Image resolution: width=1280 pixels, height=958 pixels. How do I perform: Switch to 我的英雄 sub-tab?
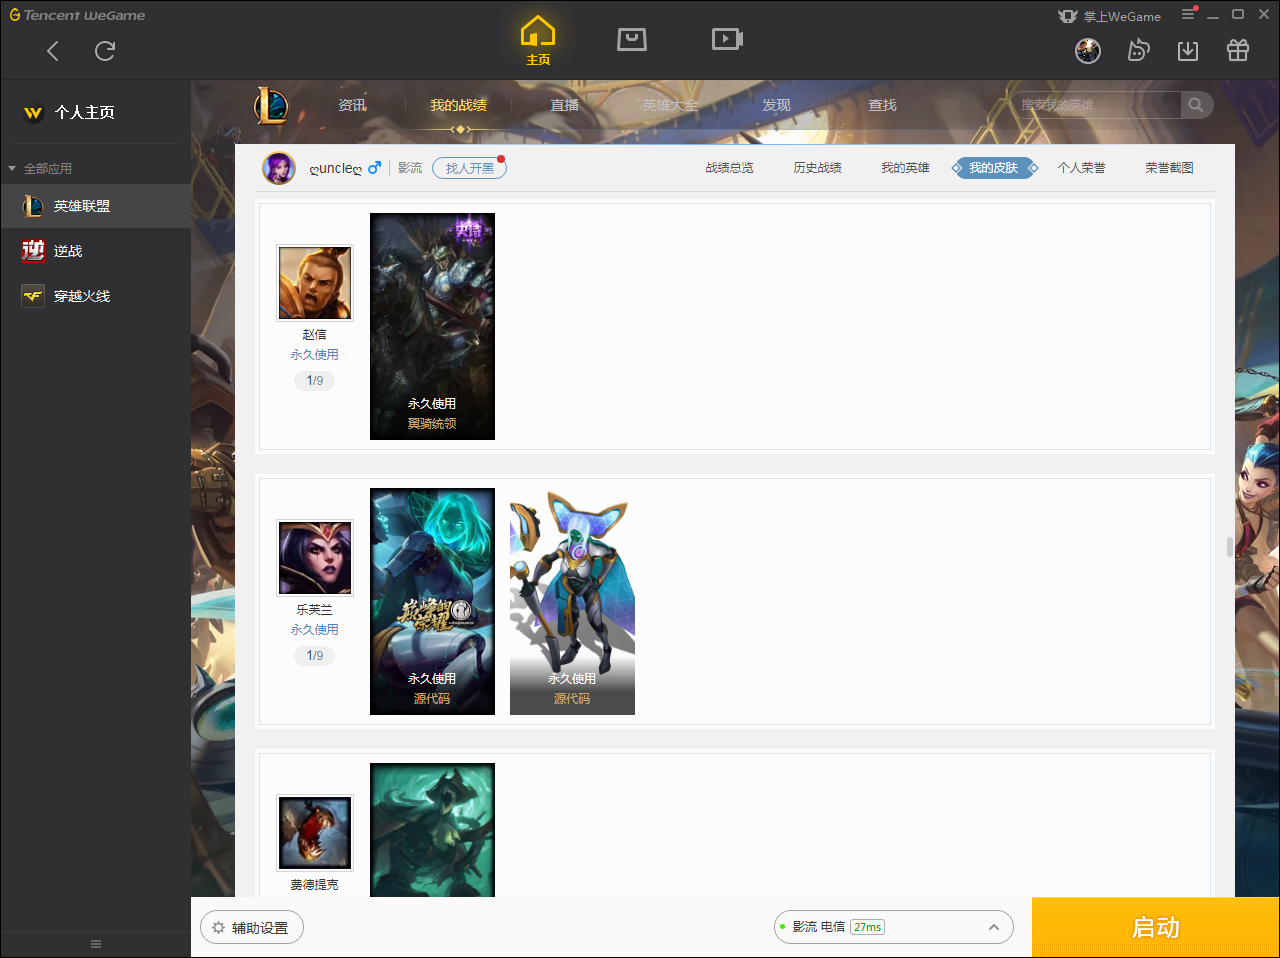point(905,168)
